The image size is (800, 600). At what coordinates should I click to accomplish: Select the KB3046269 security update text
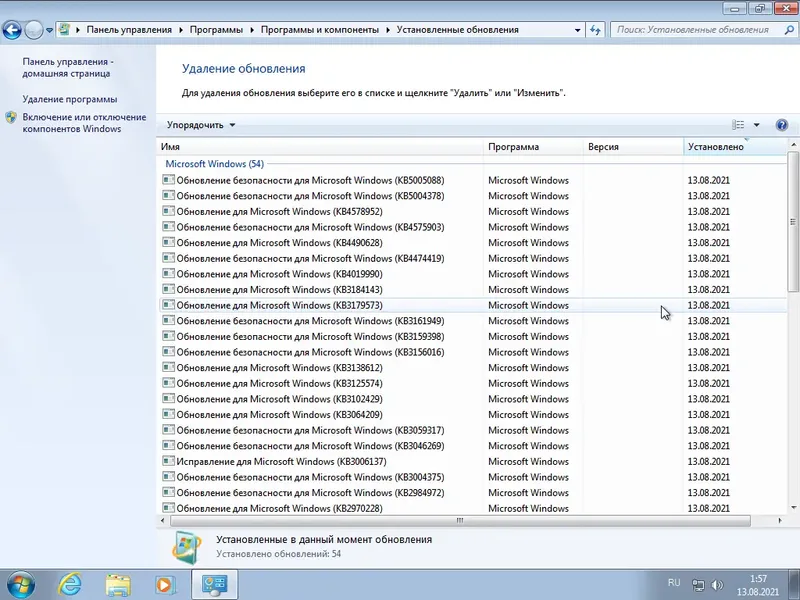[x=310, y=446]
